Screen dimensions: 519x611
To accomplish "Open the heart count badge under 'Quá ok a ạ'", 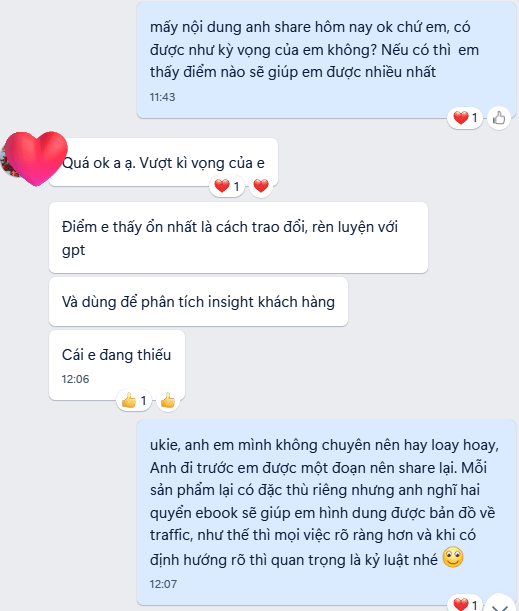I will pyautogui.click(x=227, y=186).
